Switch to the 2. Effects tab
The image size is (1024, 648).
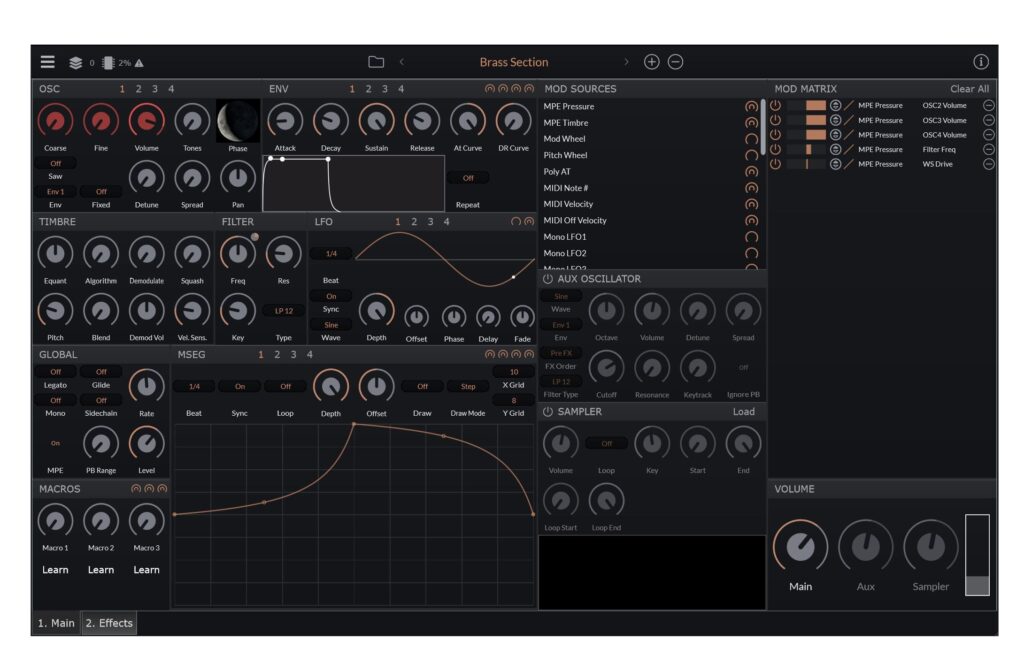(x=108, y=623)
